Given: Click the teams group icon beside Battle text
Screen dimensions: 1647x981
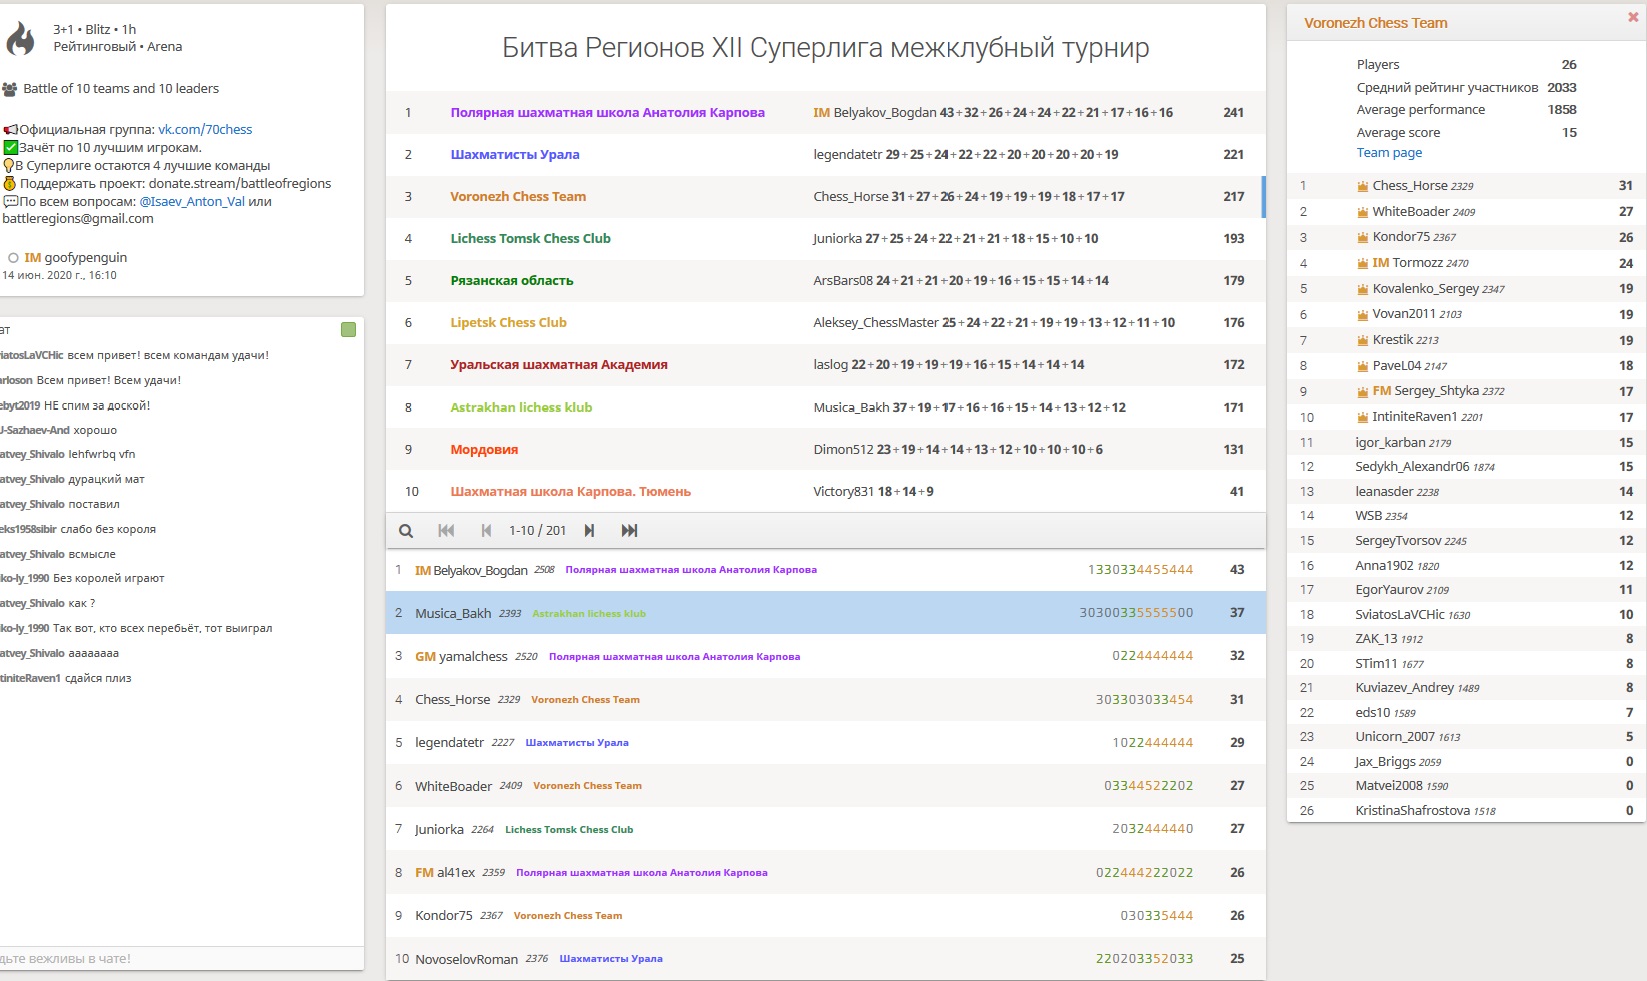Looking at the screenshot, I should [10, 89].
